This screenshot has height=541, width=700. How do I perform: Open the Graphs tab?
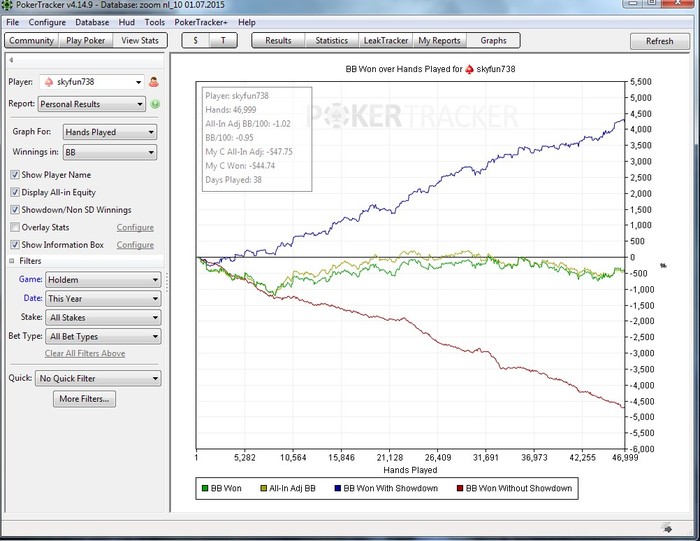coord(493,41)
